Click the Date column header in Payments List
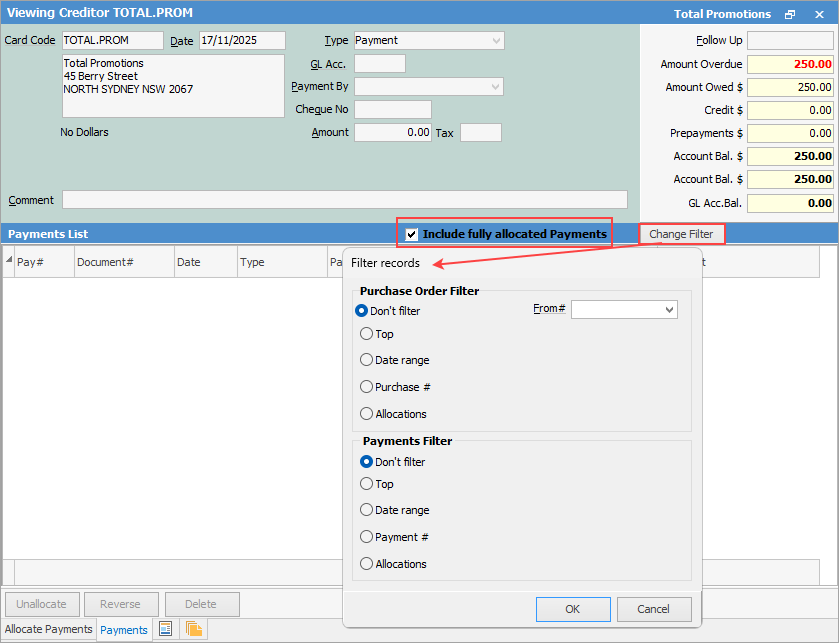 click(206, 262)
